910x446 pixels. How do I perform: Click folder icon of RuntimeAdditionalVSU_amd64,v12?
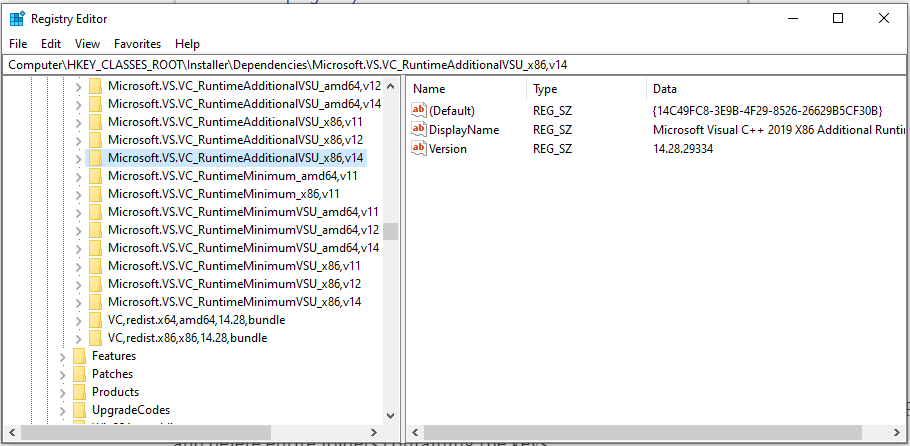[95, 86]
